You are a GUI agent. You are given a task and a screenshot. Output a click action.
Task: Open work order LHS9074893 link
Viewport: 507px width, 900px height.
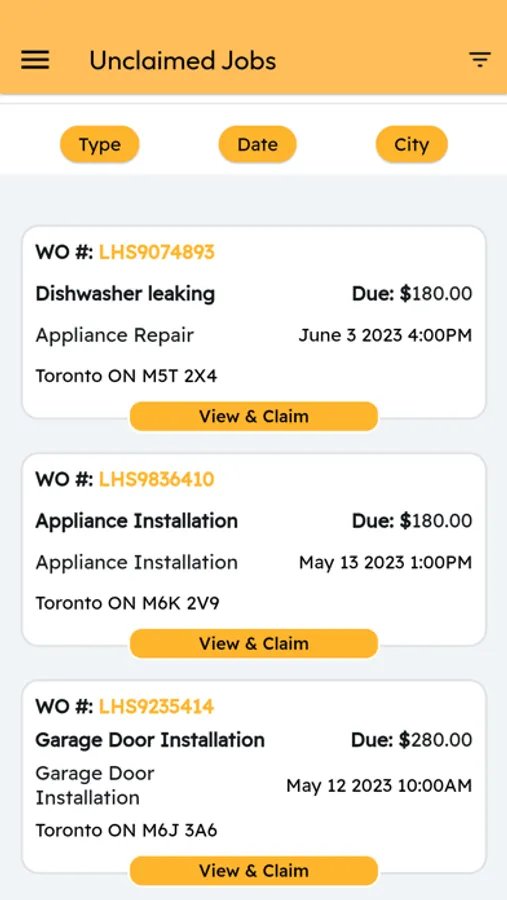[x=157, y=252]
